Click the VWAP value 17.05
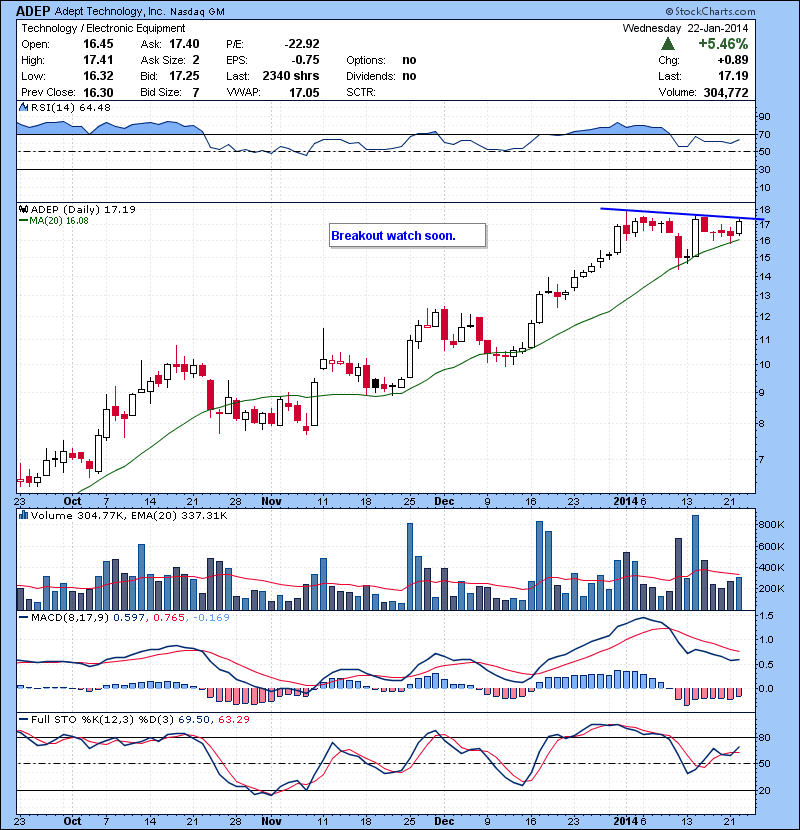Screen dimensions: 800x830 click(304, 93)
